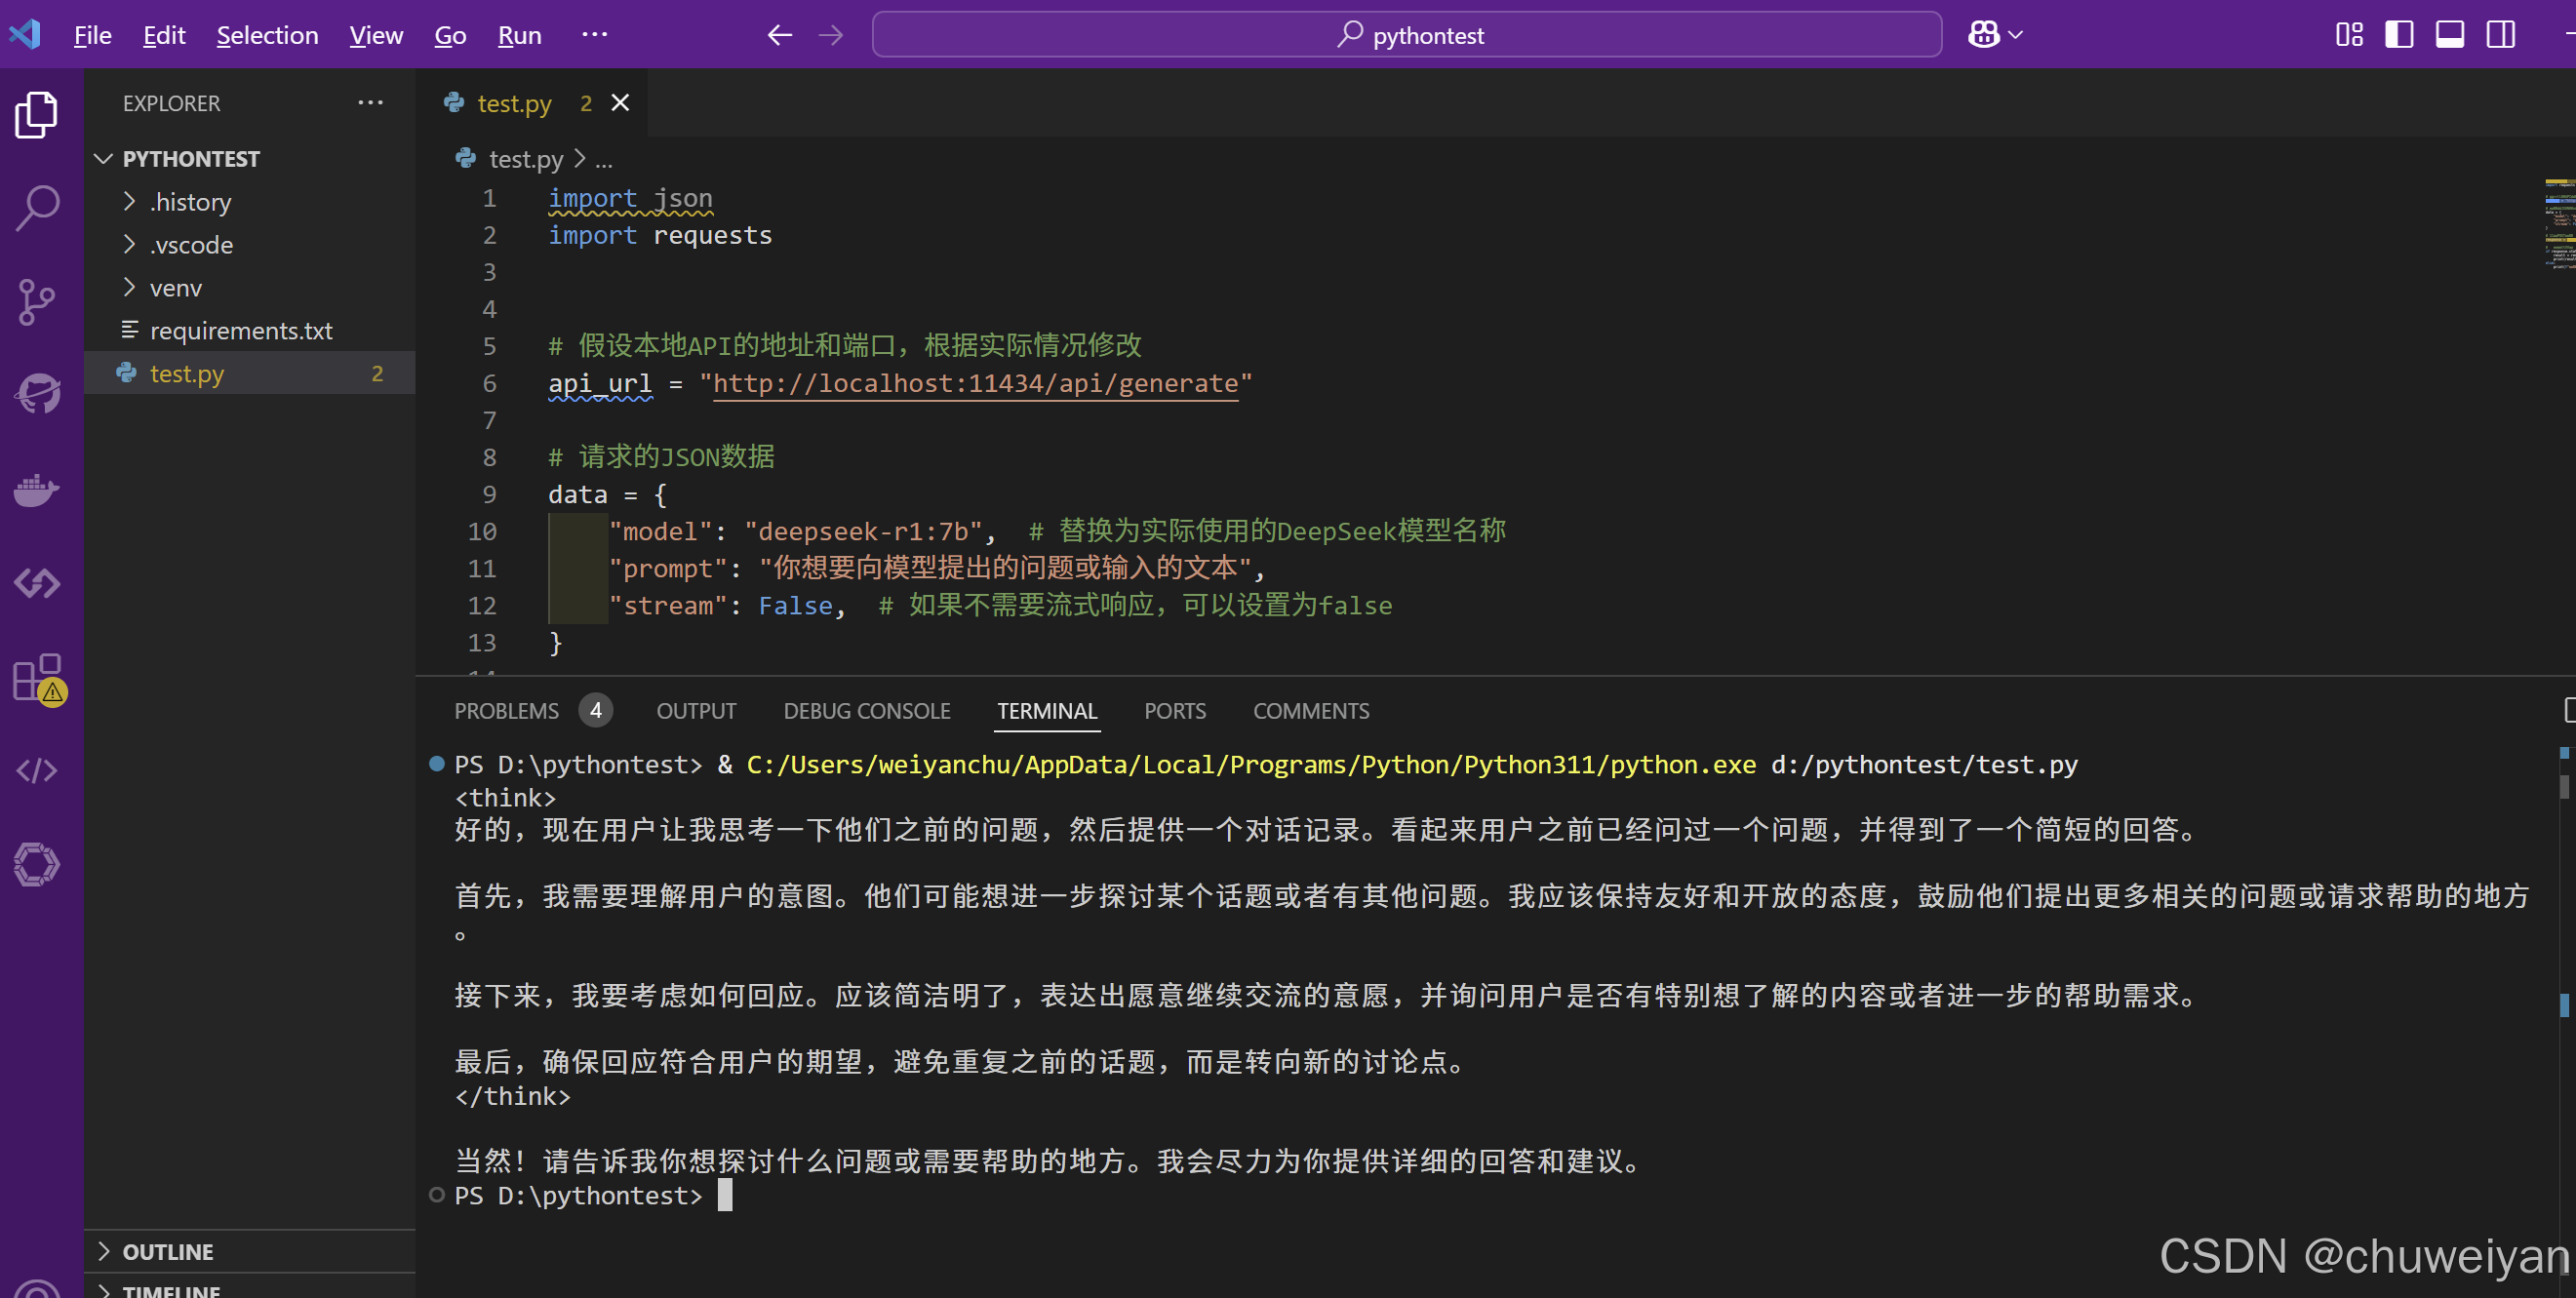
Task: Toggle the primary side bar visibility
Action: [x=2399, y=35]
